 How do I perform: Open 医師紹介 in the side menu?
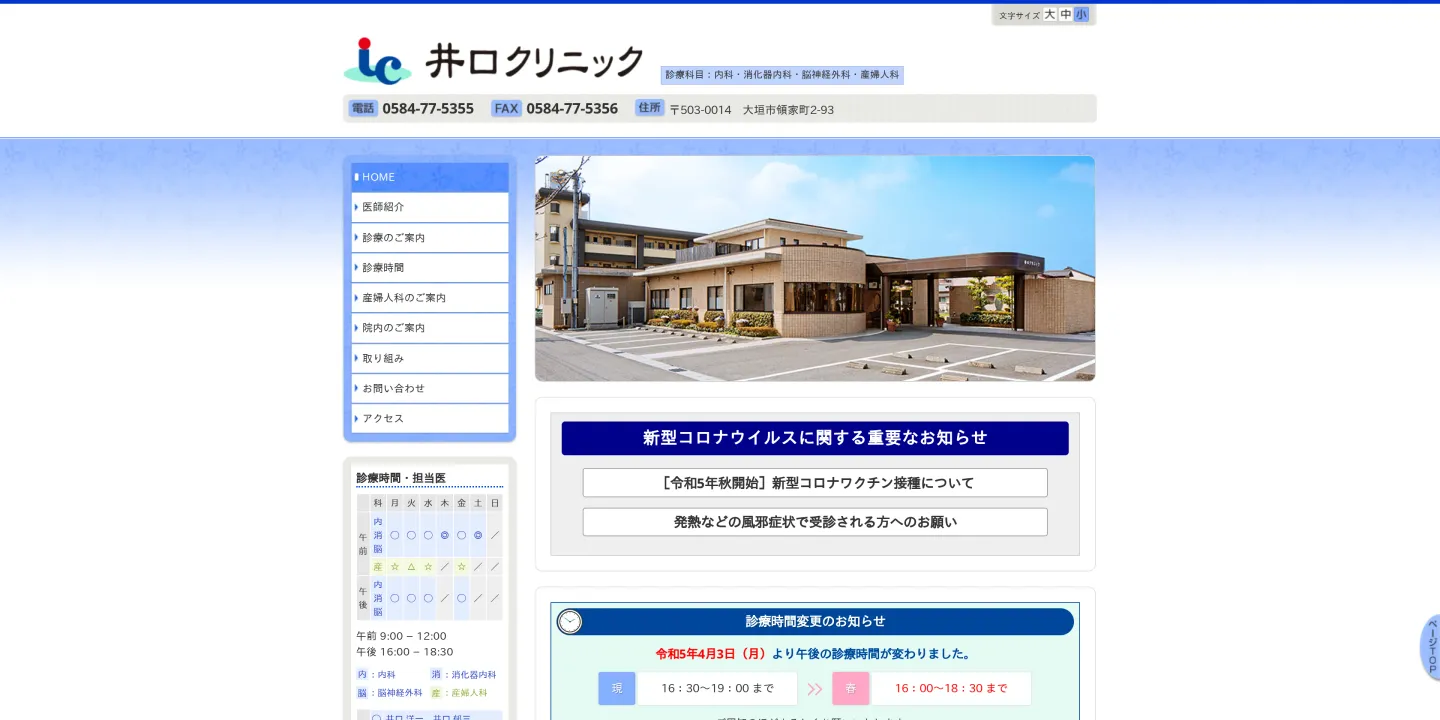430,207
